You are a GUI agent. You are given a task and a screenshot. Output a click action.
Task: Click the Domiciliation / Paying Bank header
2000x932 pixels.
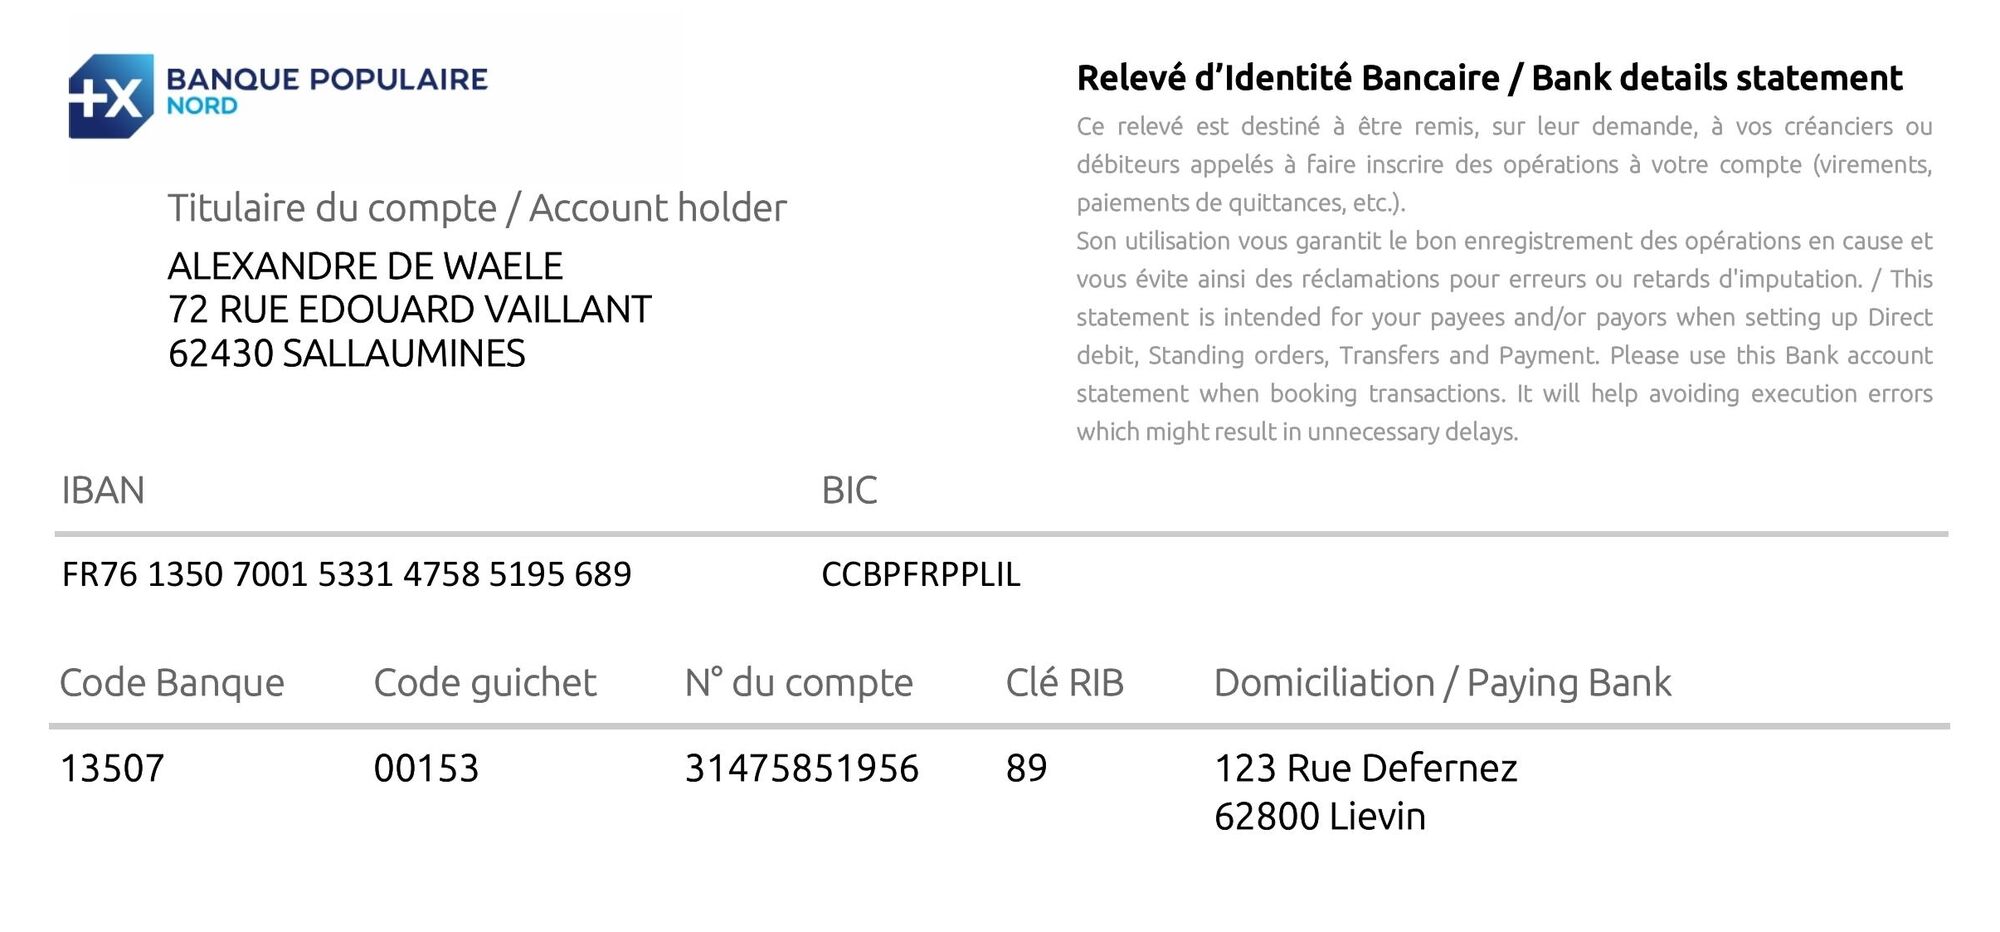(1441, 683)
